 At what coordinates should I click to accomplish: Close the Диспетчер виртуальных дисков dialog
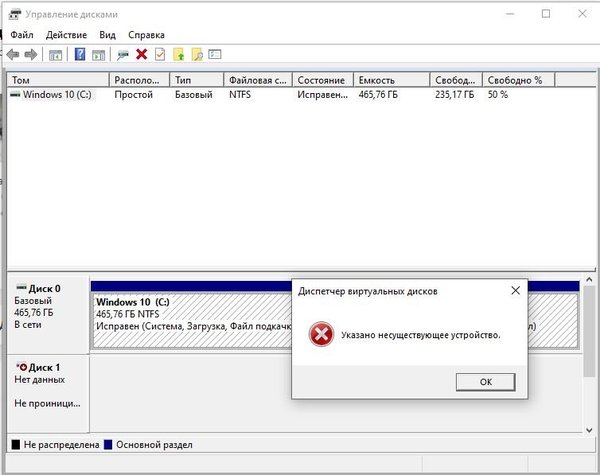[x=515, y=291]
